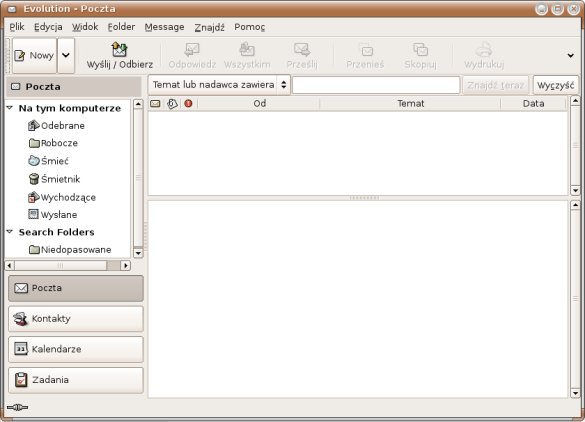585x422 pixels.
Task: Click preview pane scroll up arrow
Action: (575, 205)
